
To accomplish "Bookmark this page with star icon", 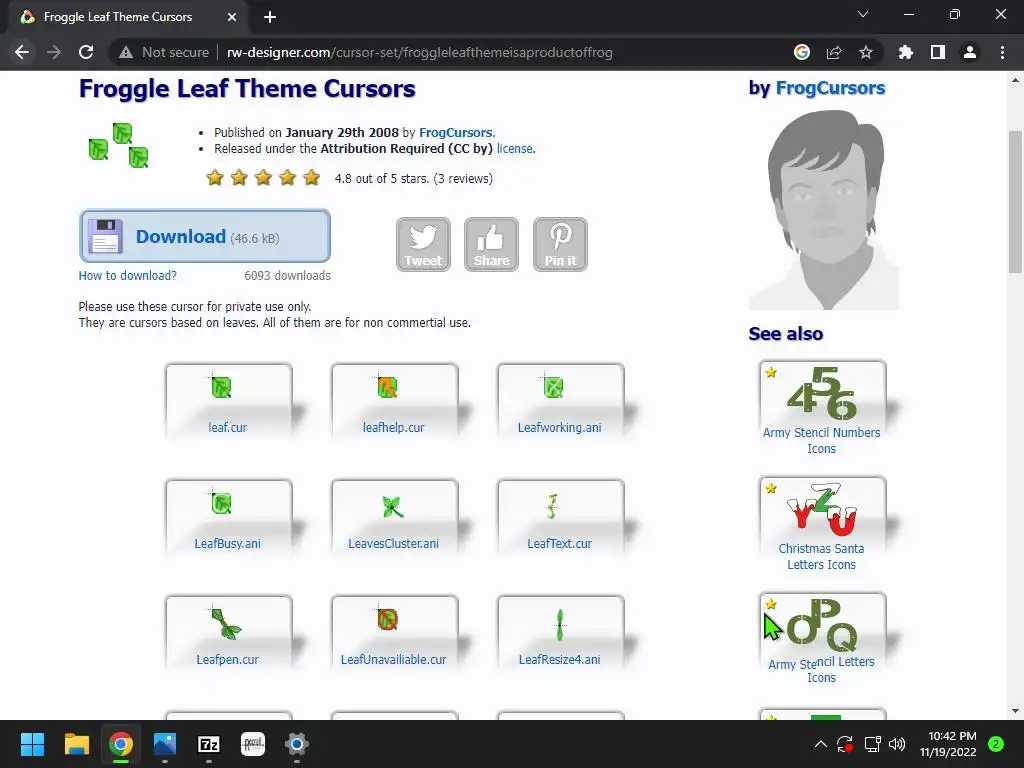I will 866,52.
